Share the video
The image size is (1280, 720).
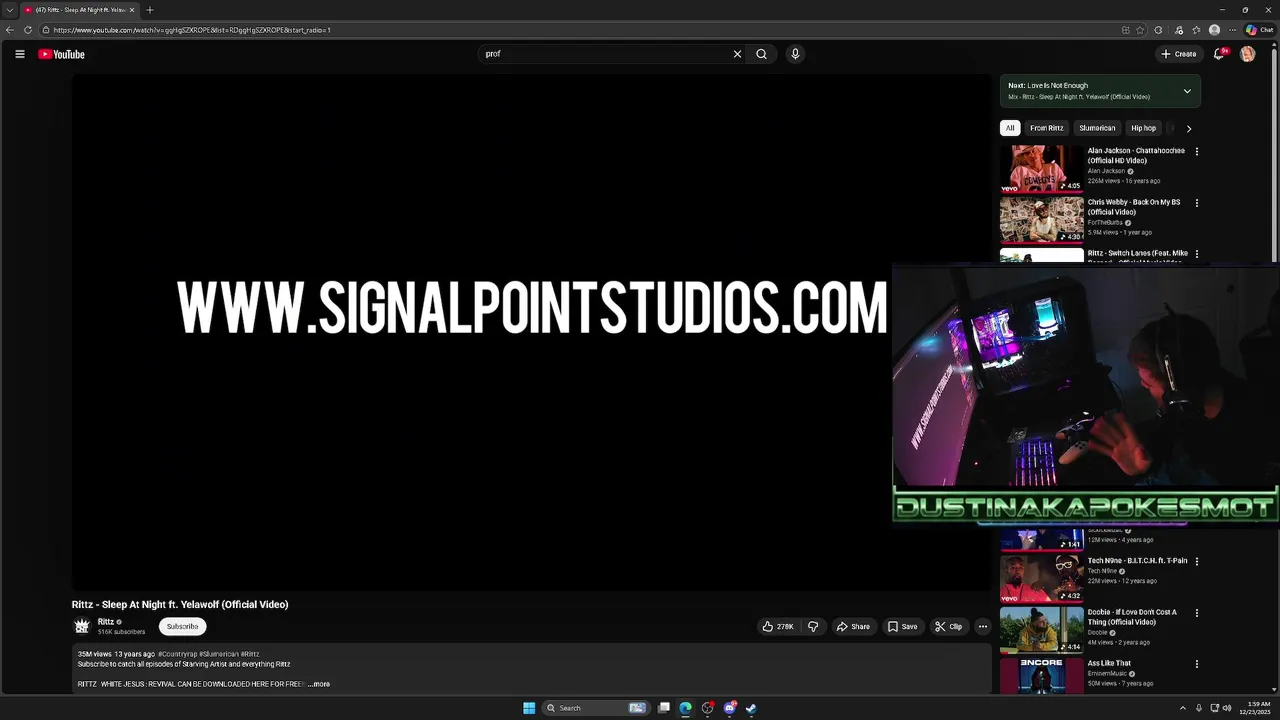pyautogui.click(x=853, y=626)
